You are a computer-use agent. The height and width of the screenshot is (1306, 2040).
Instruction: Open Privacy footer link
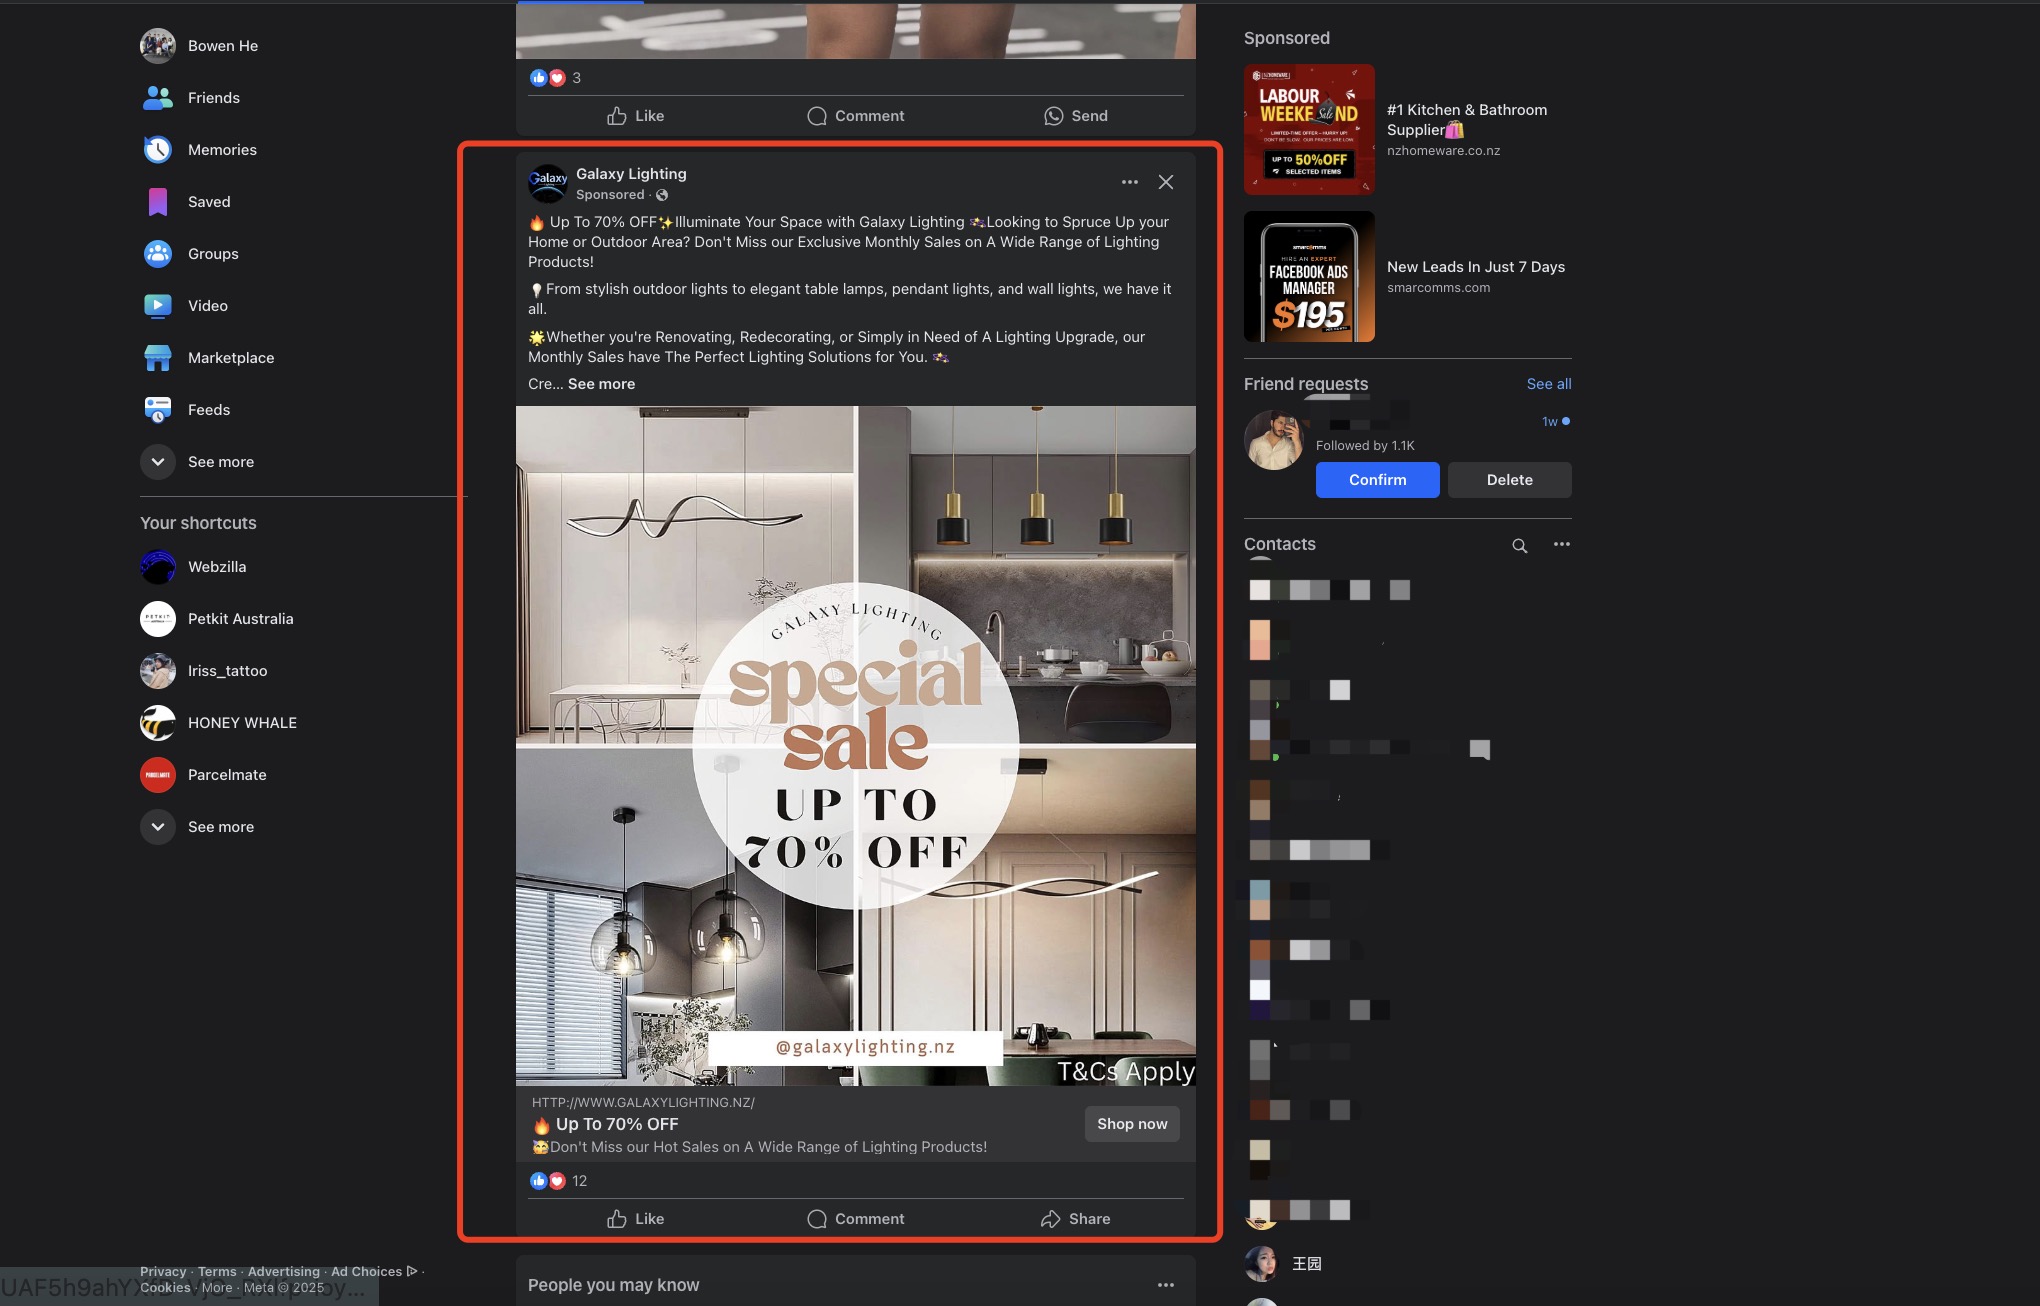163,1272
